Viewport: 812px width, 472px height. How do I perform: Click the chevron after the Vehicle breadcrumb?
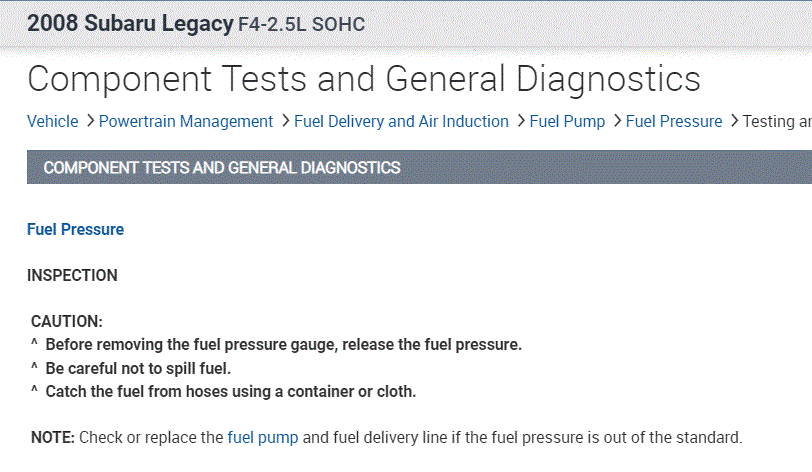point(89,122)
